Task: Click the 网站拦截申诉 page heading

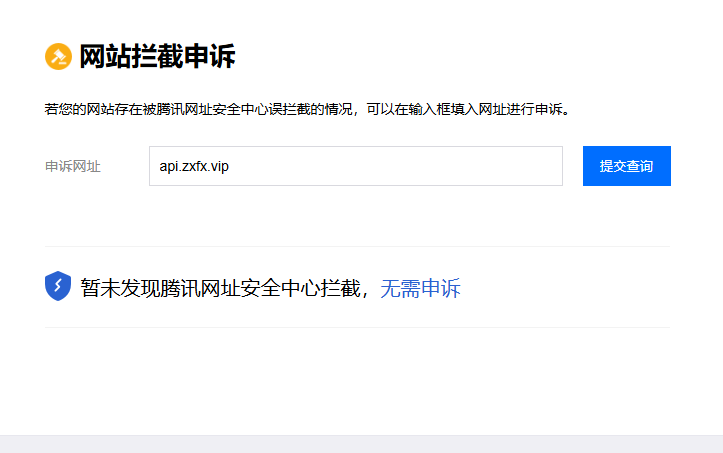Action: pyautogui.click(x=157, y=56)
